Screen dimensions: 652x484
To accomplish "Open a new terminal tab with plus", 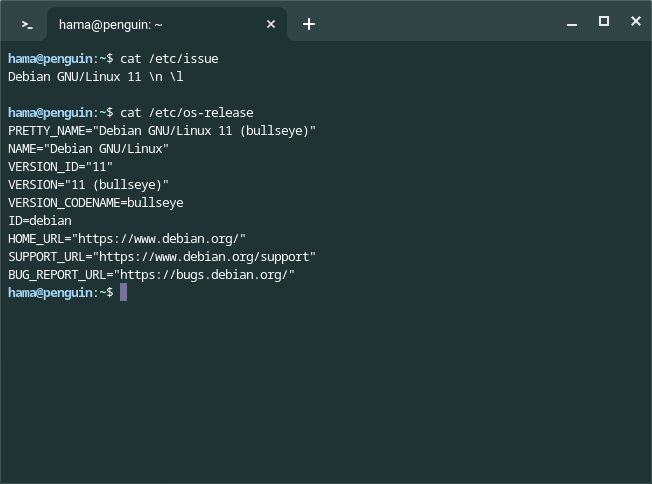I will [309, 24].
